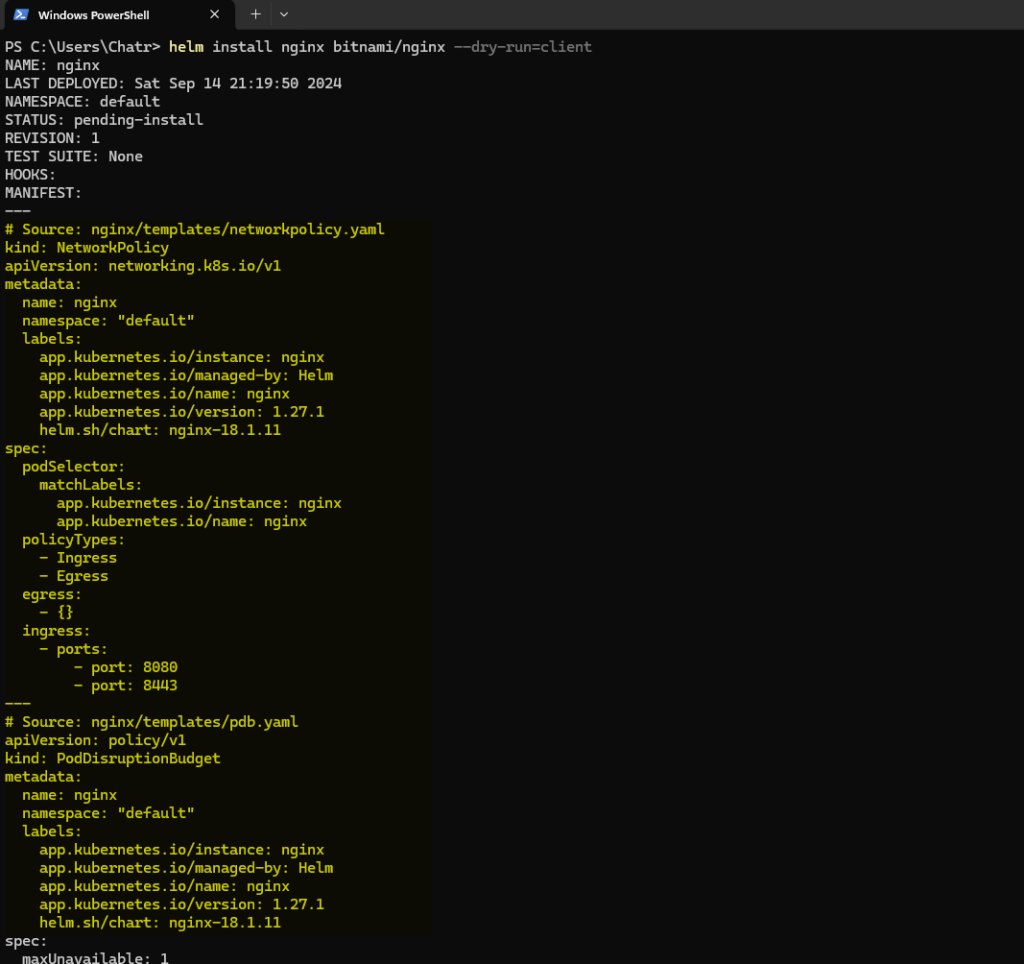This screenshot has height=964, width=1024.
Task: Click the 'LAST DEPLOYED' timestamp line
Action: click(x=173, y=84)
